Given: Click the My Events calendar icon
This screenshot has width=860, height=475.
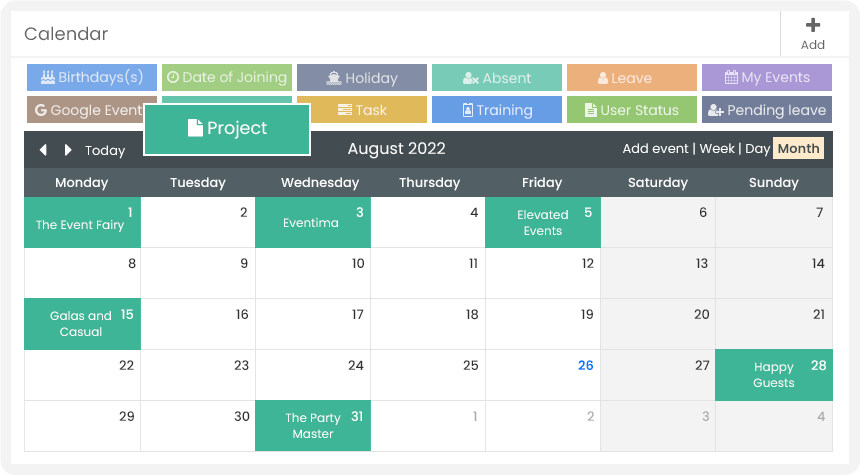Looking at the screenshot, I should tap(731, 77).
